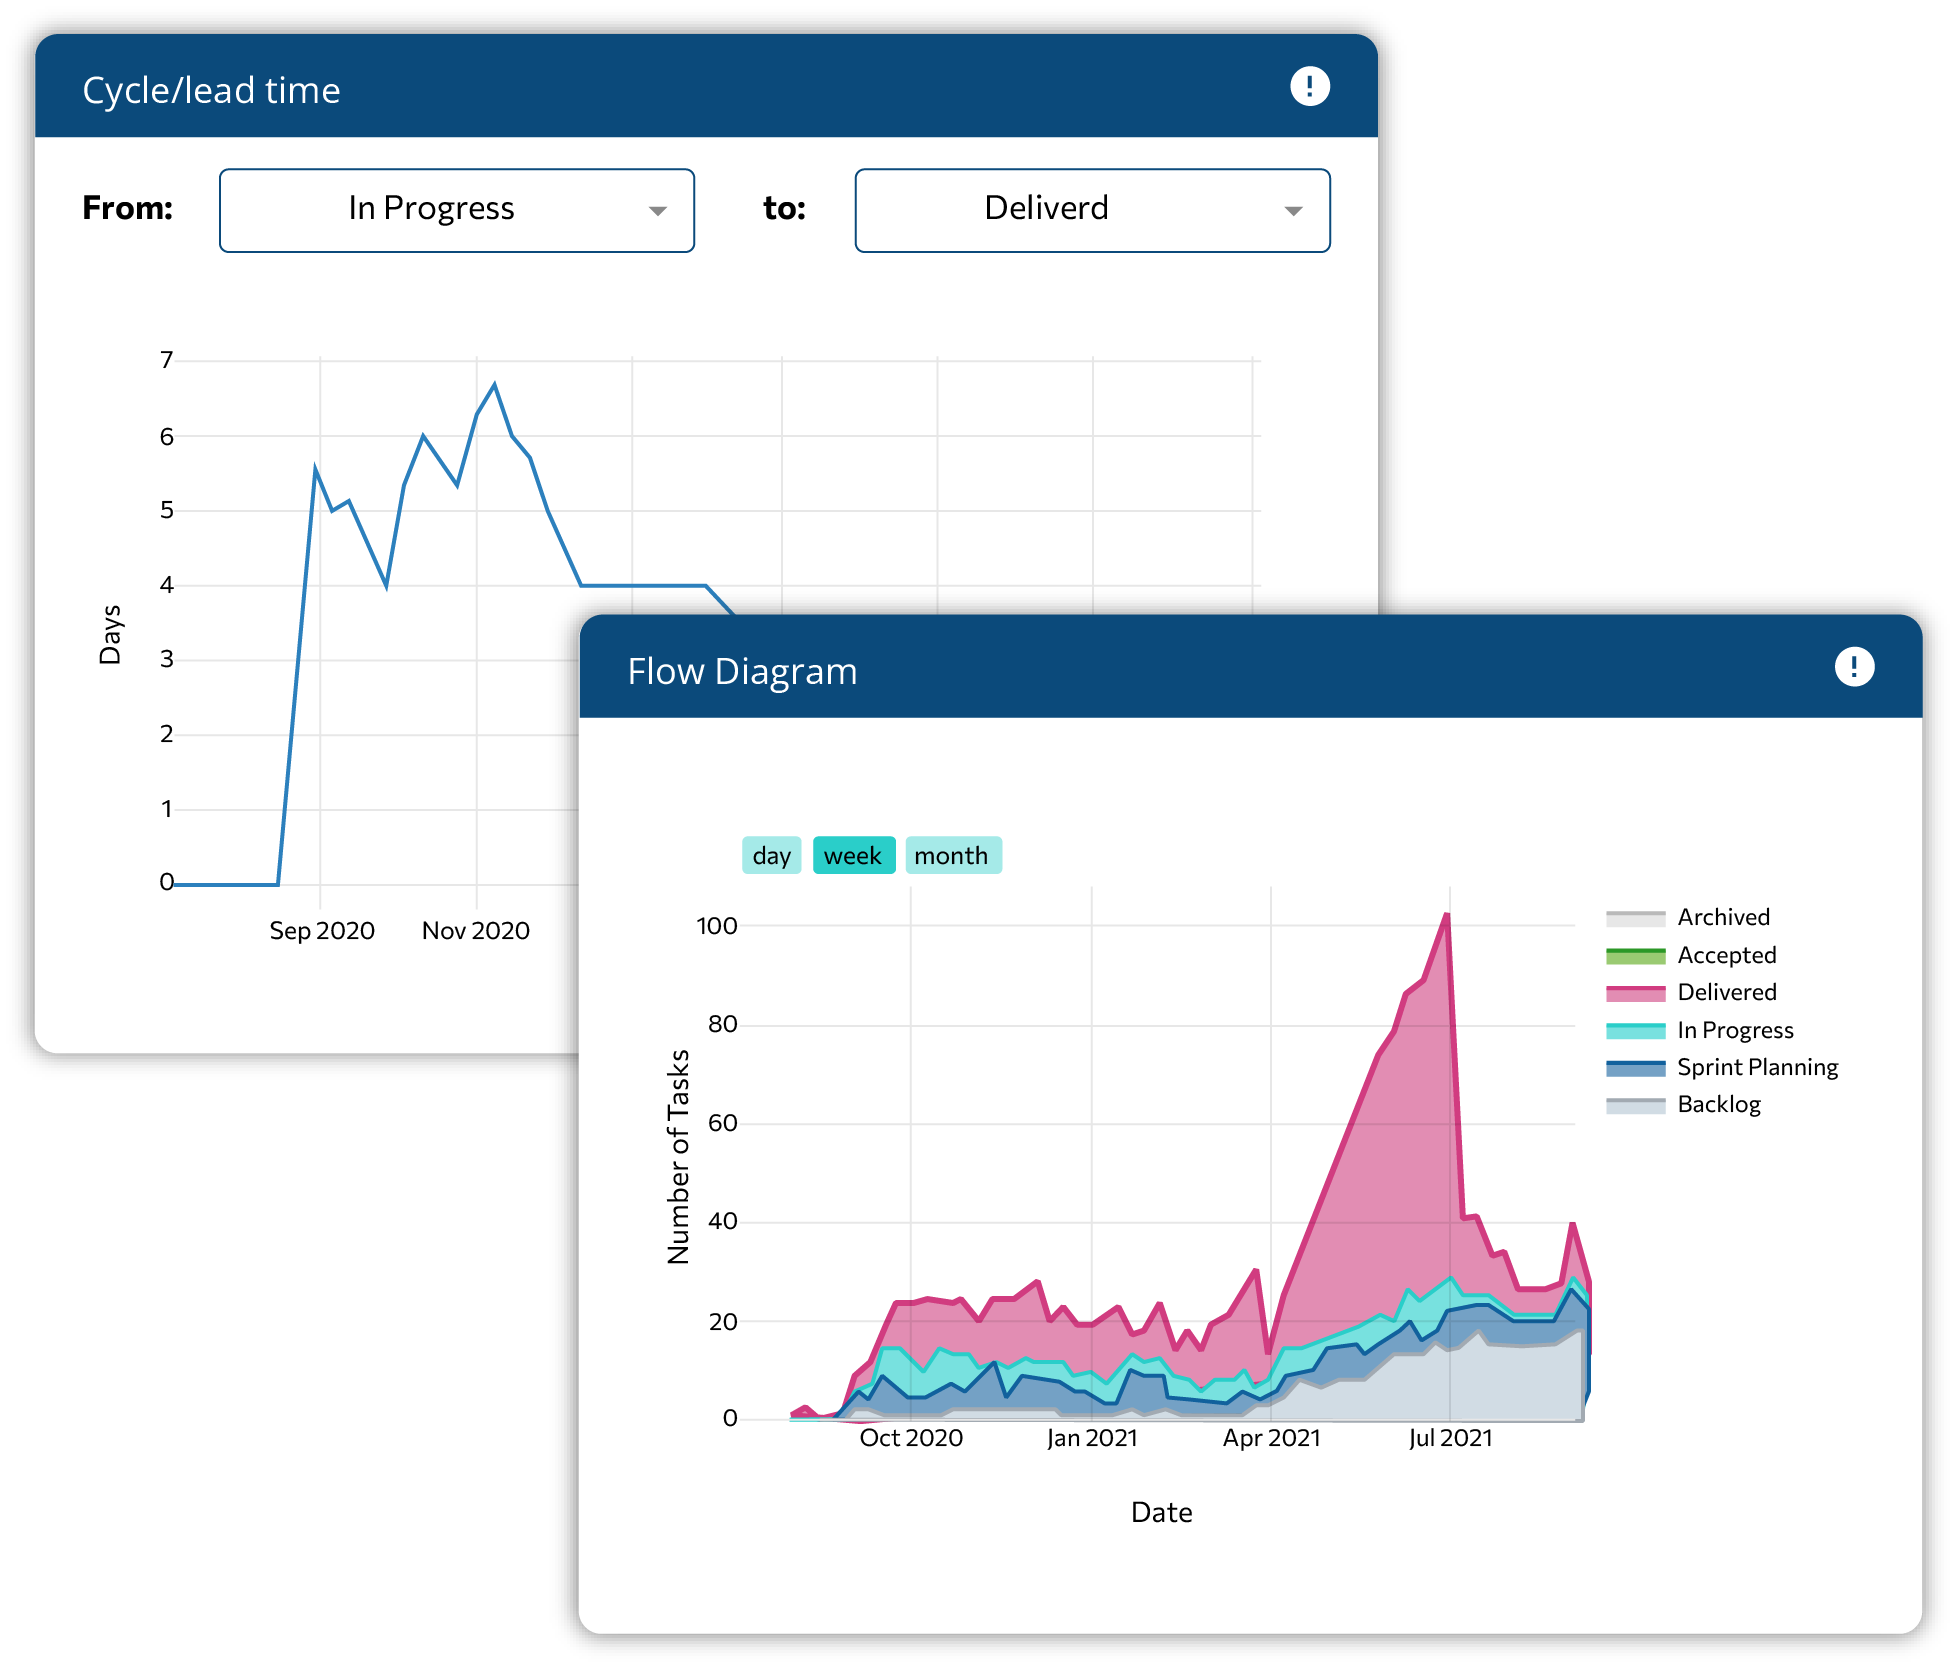Screen dimensions: 1957x1669
Task: Select the day granularity button
Action: [x=771, y=855]
